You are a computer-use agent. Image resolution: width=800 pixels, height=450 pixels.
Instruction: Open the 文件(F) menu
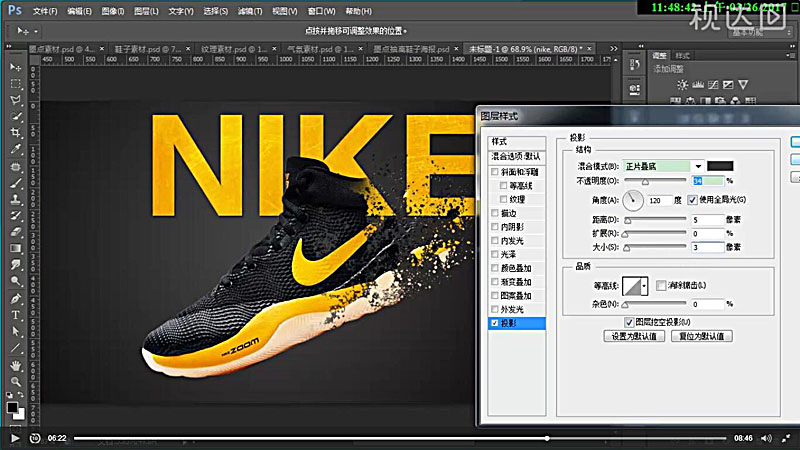click(45, 11)
